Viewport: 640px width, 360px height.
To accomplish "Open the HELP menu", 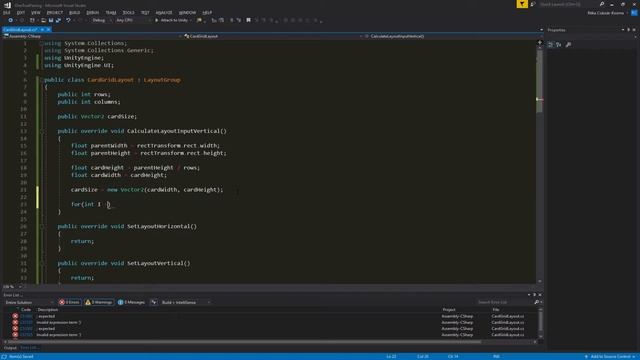I will 207,13.
